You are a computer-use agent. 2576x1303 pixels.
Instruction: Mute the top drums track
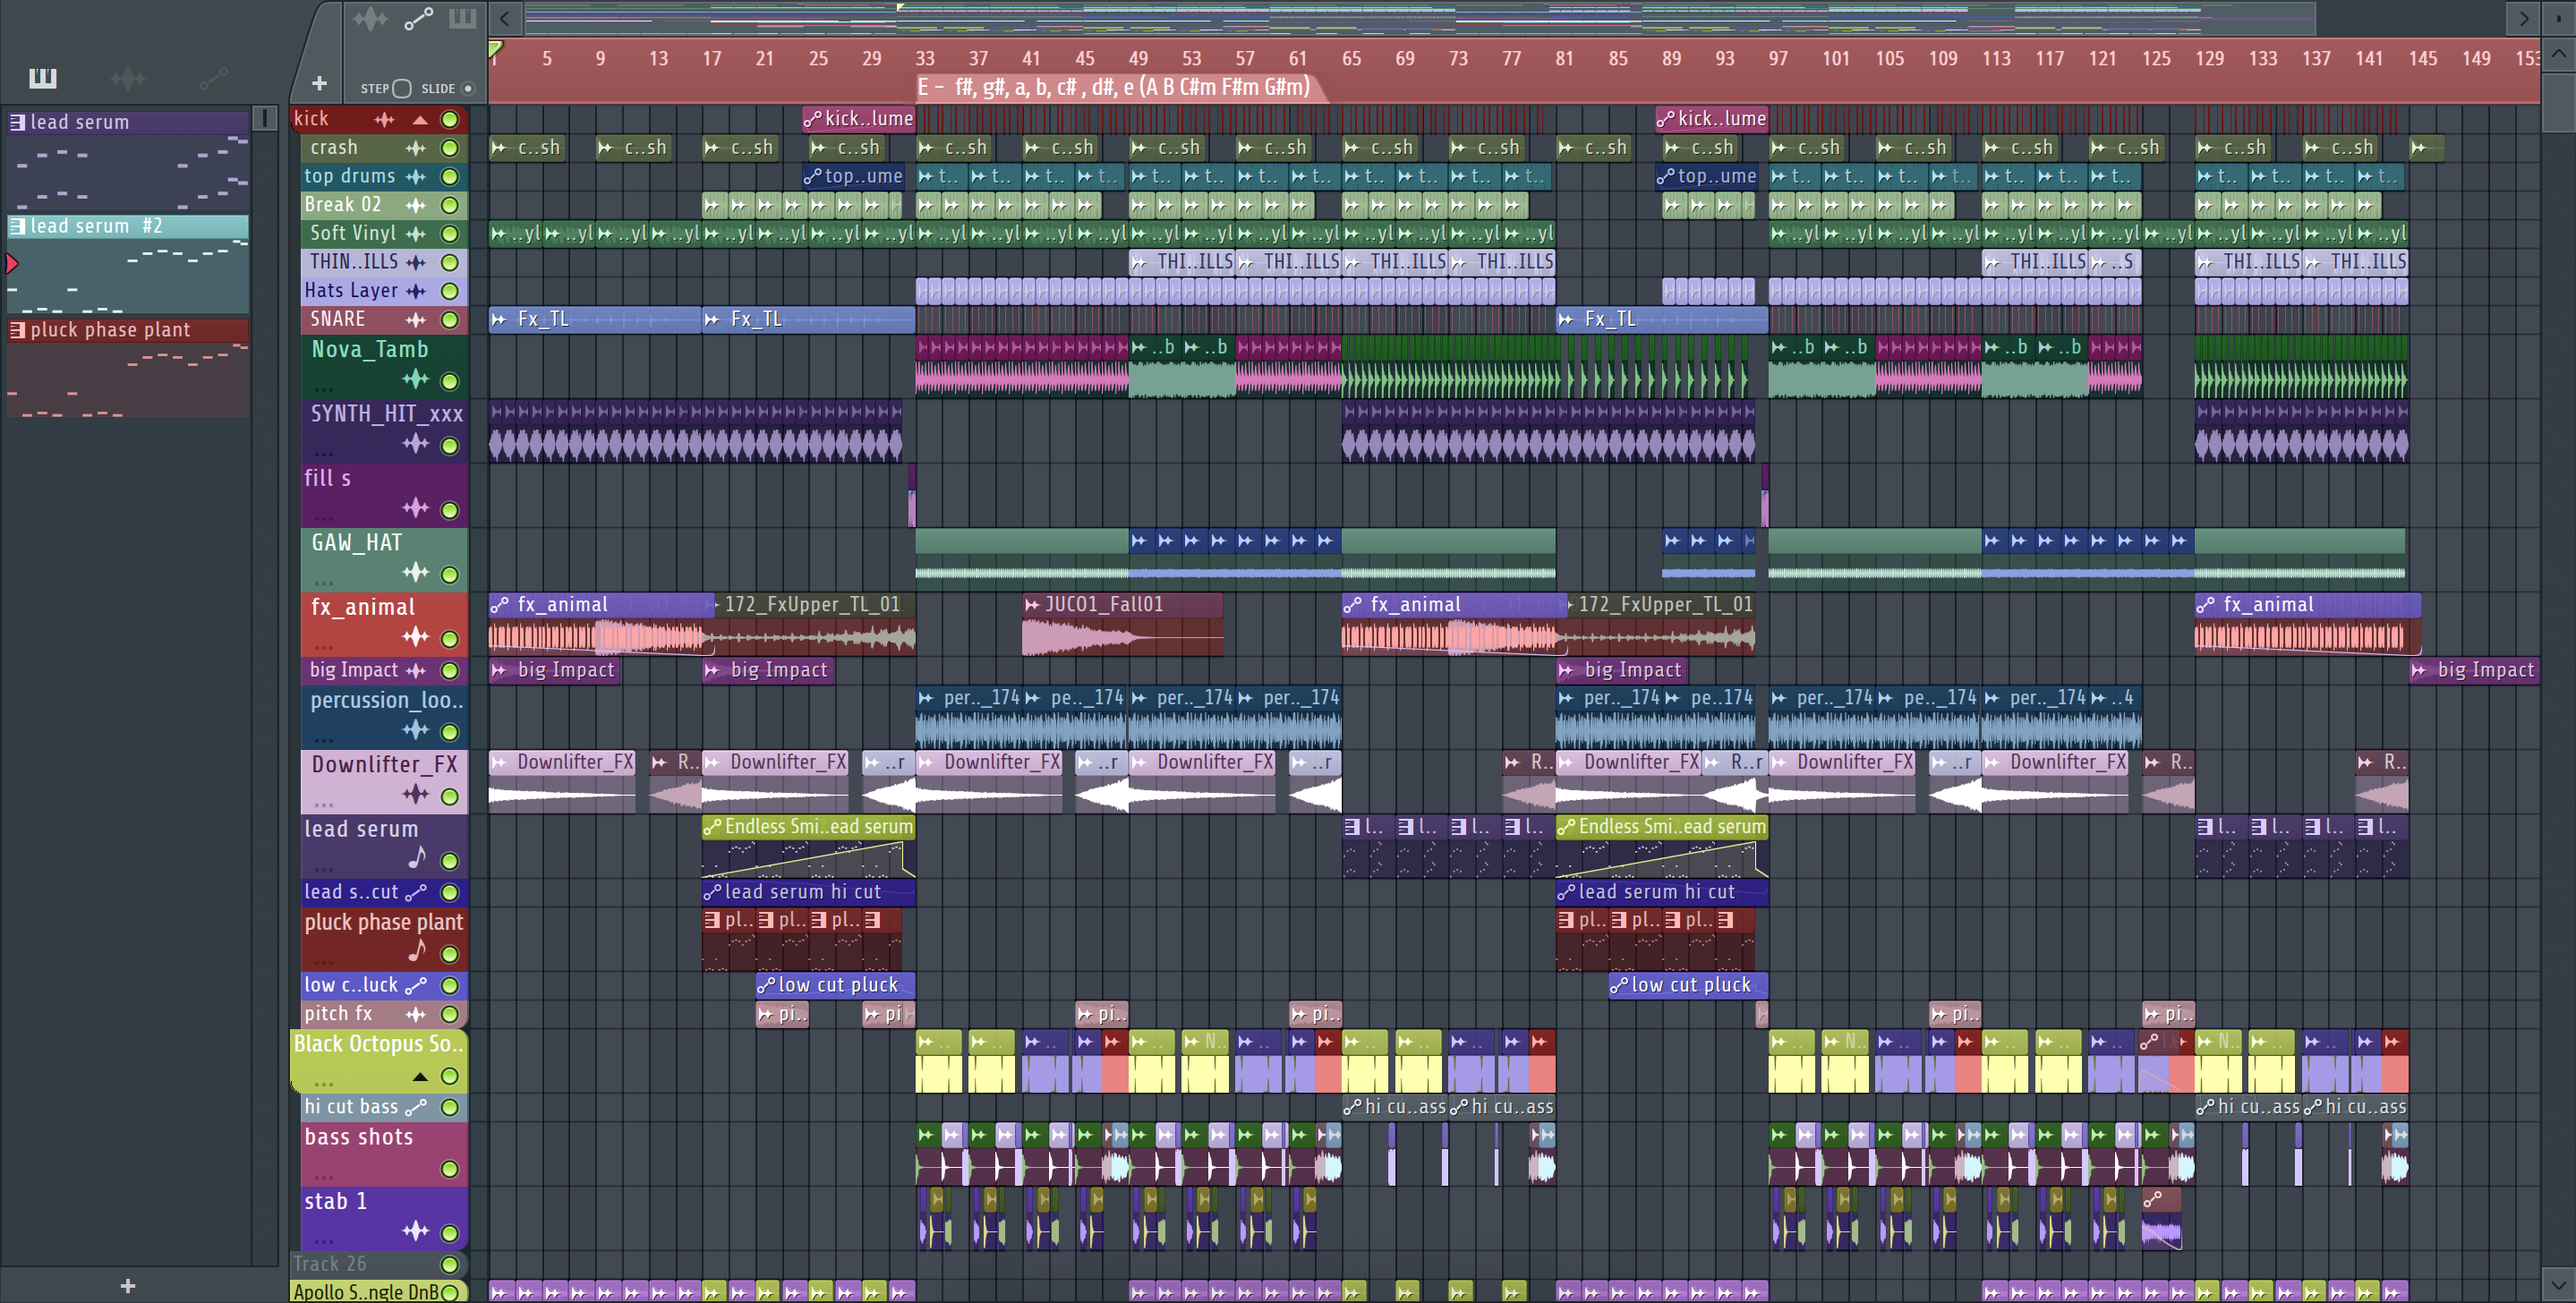tap(450, 177)
